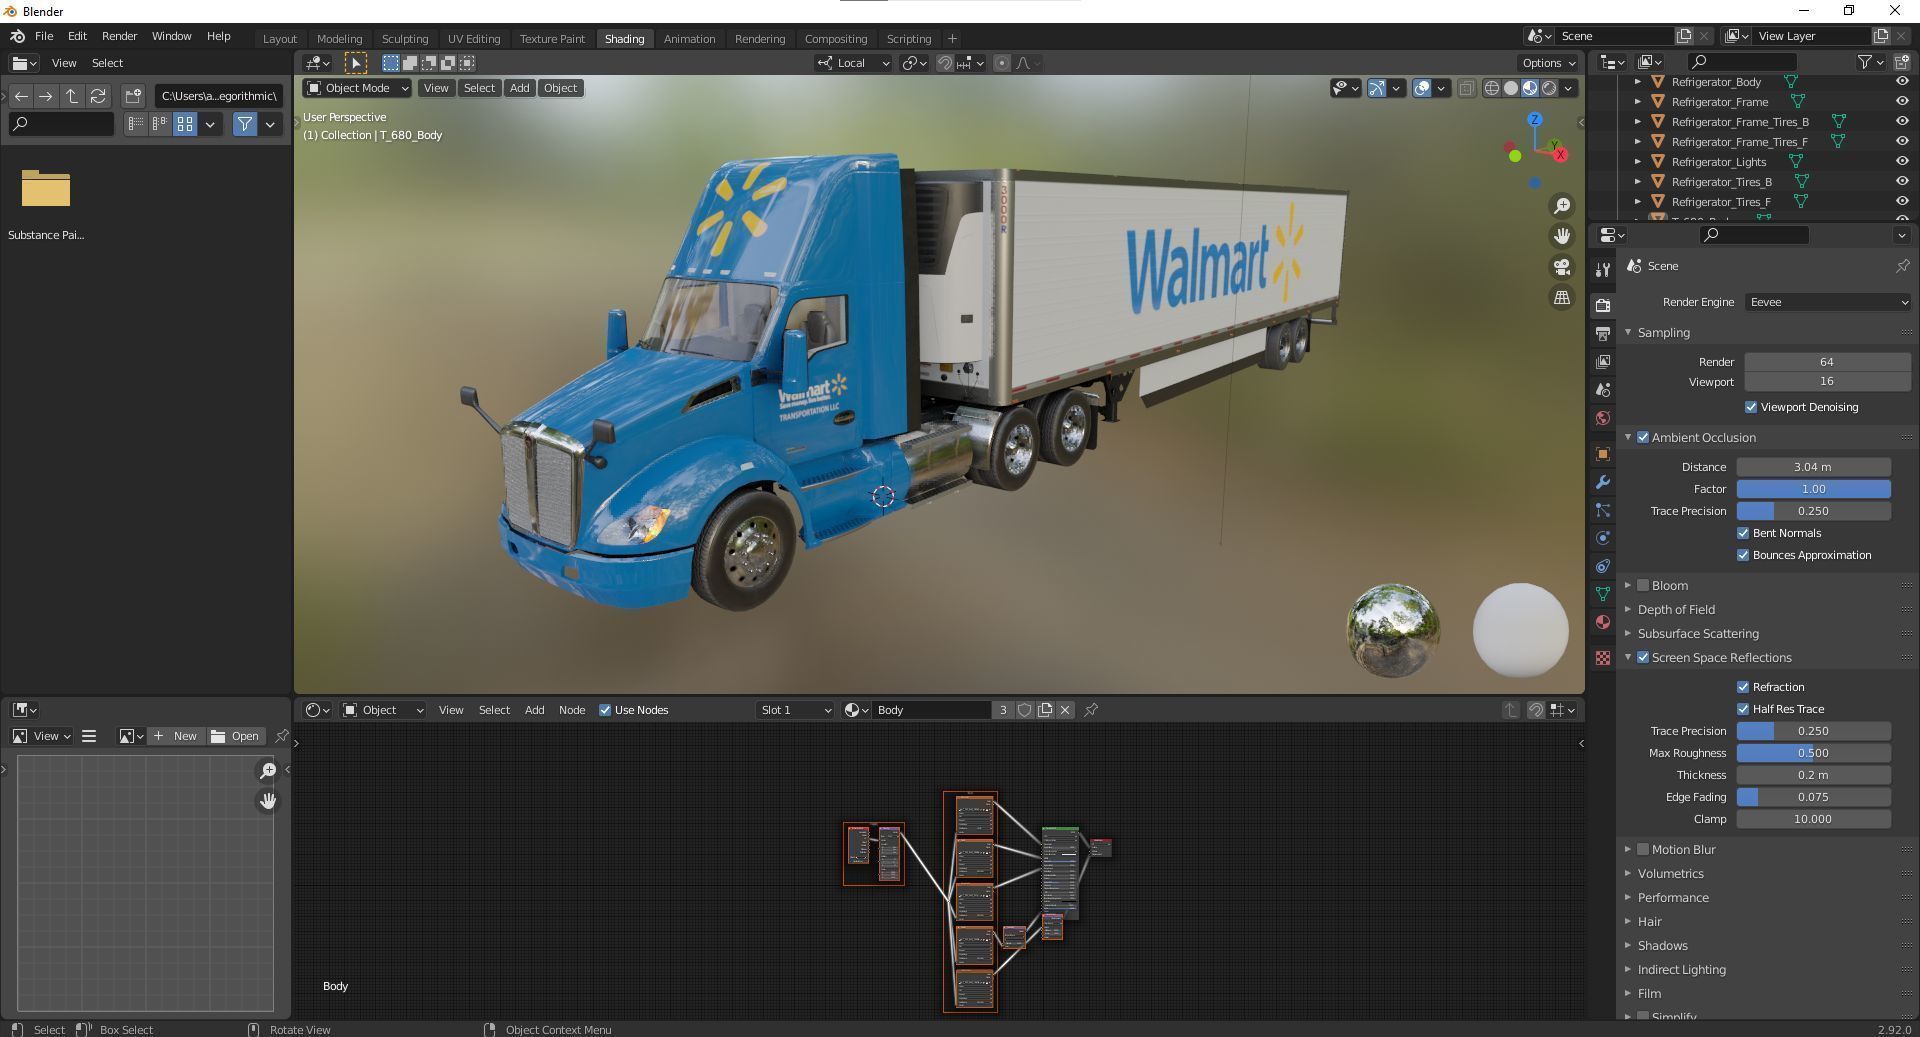Pin the node editor material

[x=1091, y=710]
